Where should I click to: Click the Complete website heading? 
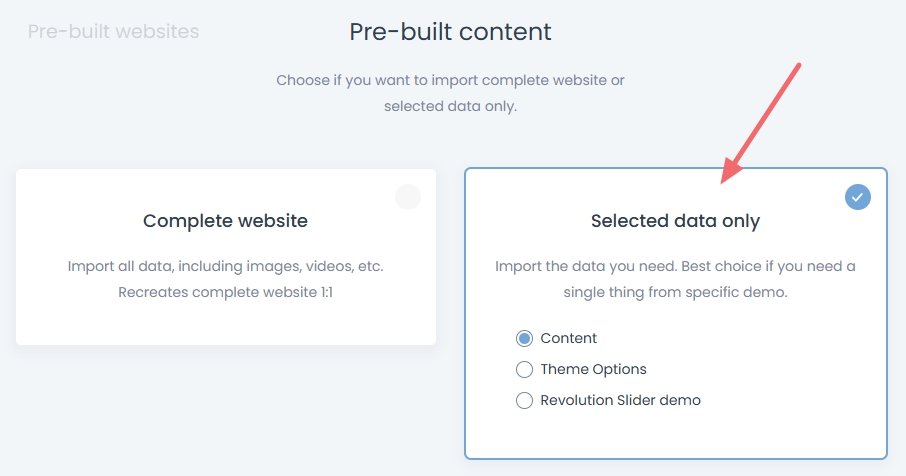coord(225,220)
